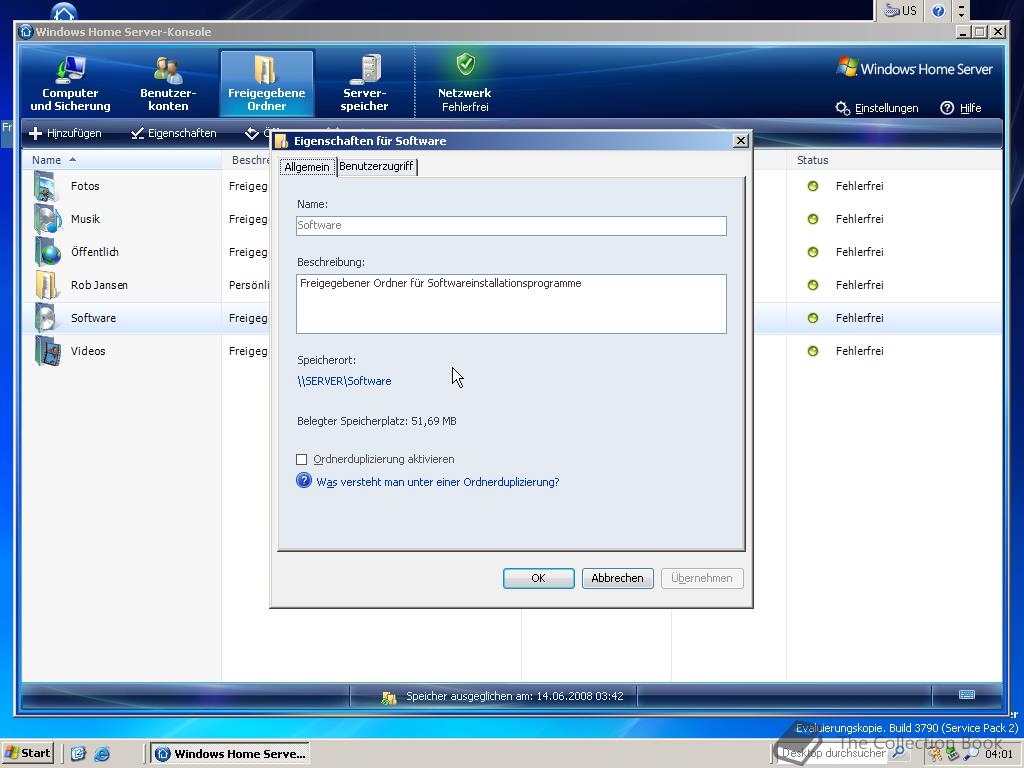
Task: Click 'Fehlerfrei' status text for Software
Action: click(x=859, y=318)
